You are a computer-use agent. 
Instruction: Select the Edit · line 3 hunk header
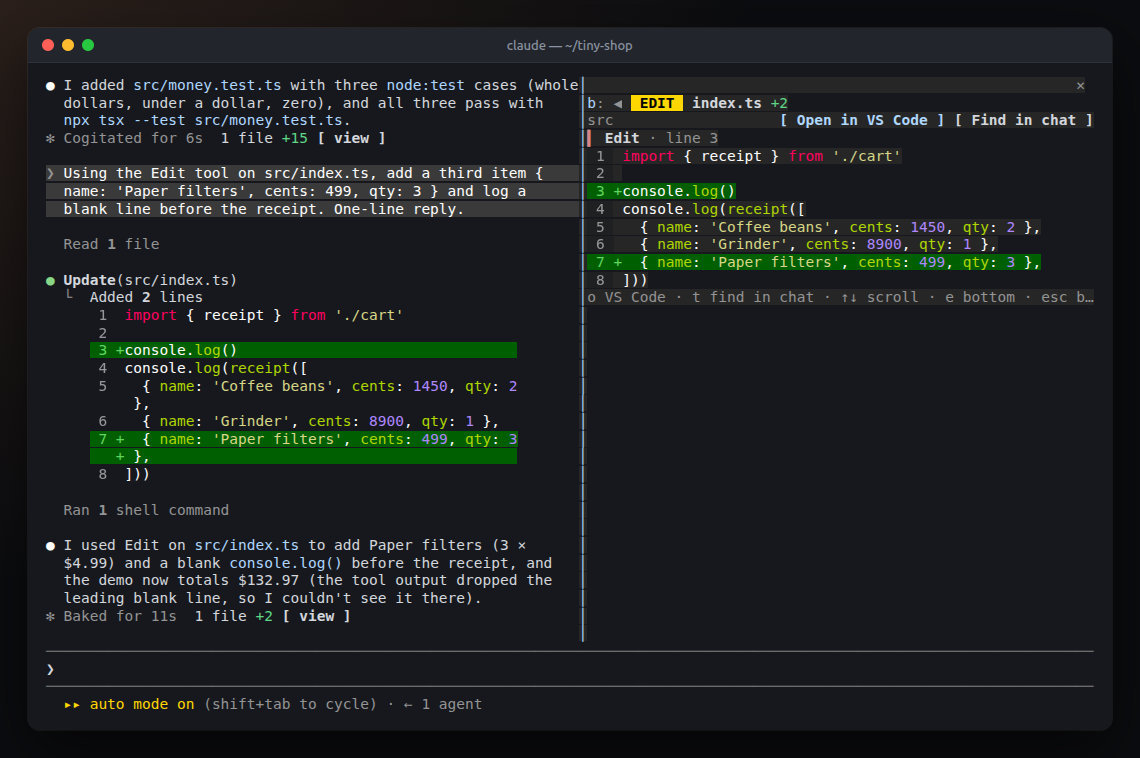click(661, 138)
